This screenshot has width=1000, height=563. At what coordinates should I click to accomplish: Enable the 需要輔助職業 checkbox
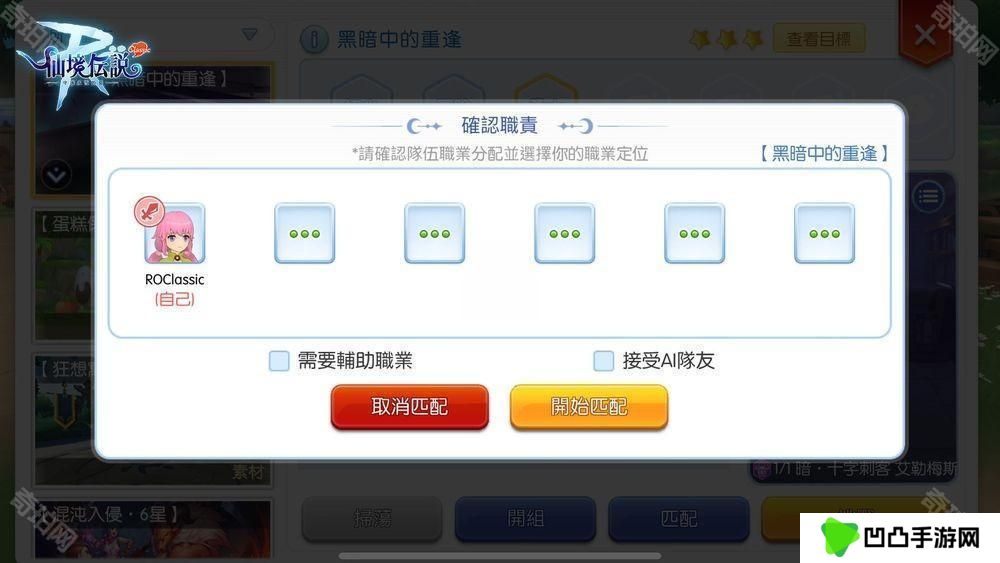coord(279,361)
